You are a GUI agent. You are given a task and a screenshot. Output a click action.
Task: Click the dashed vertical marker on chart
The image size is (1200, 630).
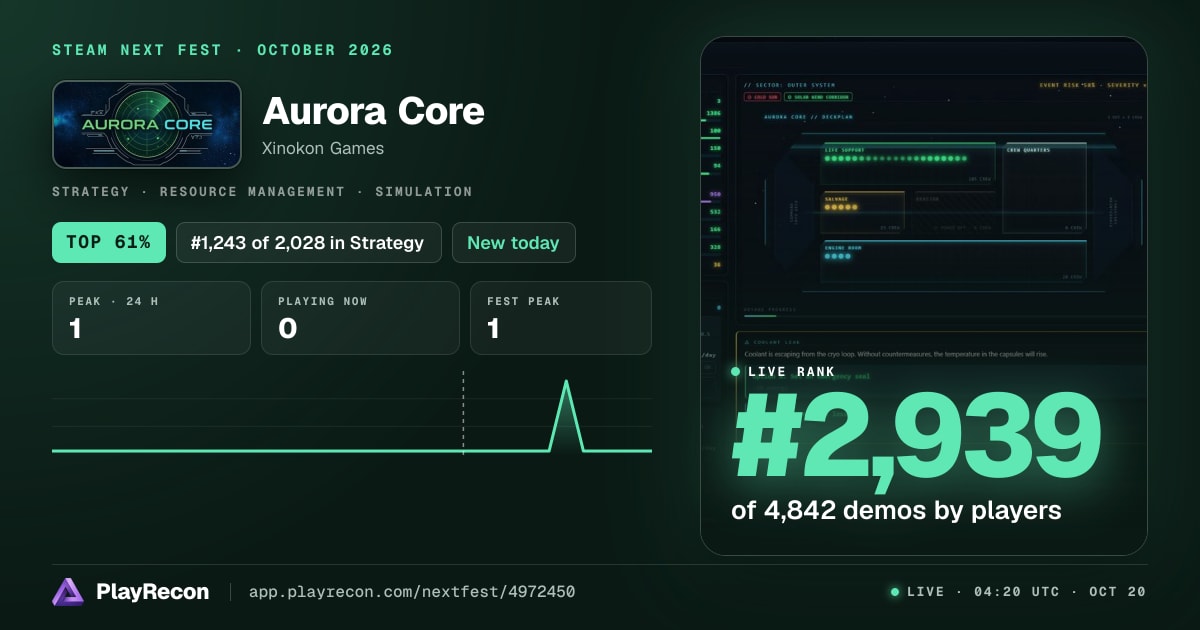(463, 412)
